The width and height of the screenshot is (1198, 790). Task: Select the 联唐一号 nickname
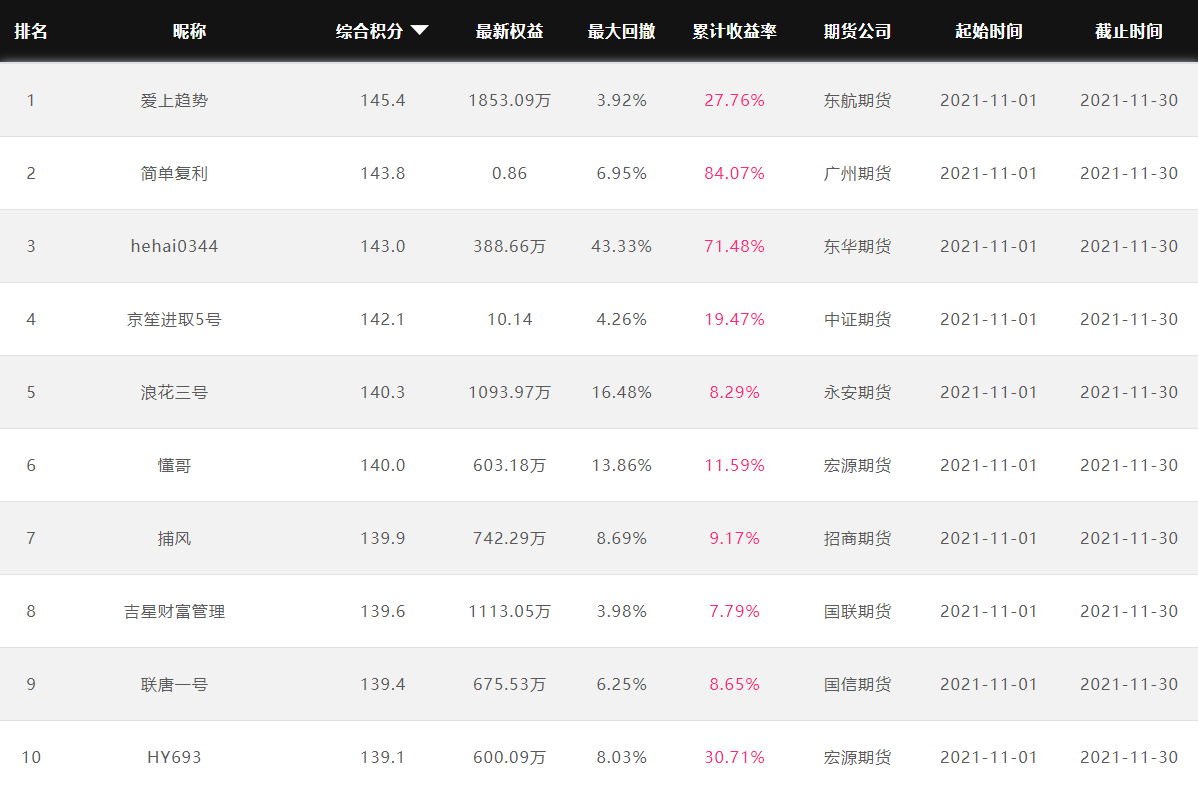coord(174,684)
